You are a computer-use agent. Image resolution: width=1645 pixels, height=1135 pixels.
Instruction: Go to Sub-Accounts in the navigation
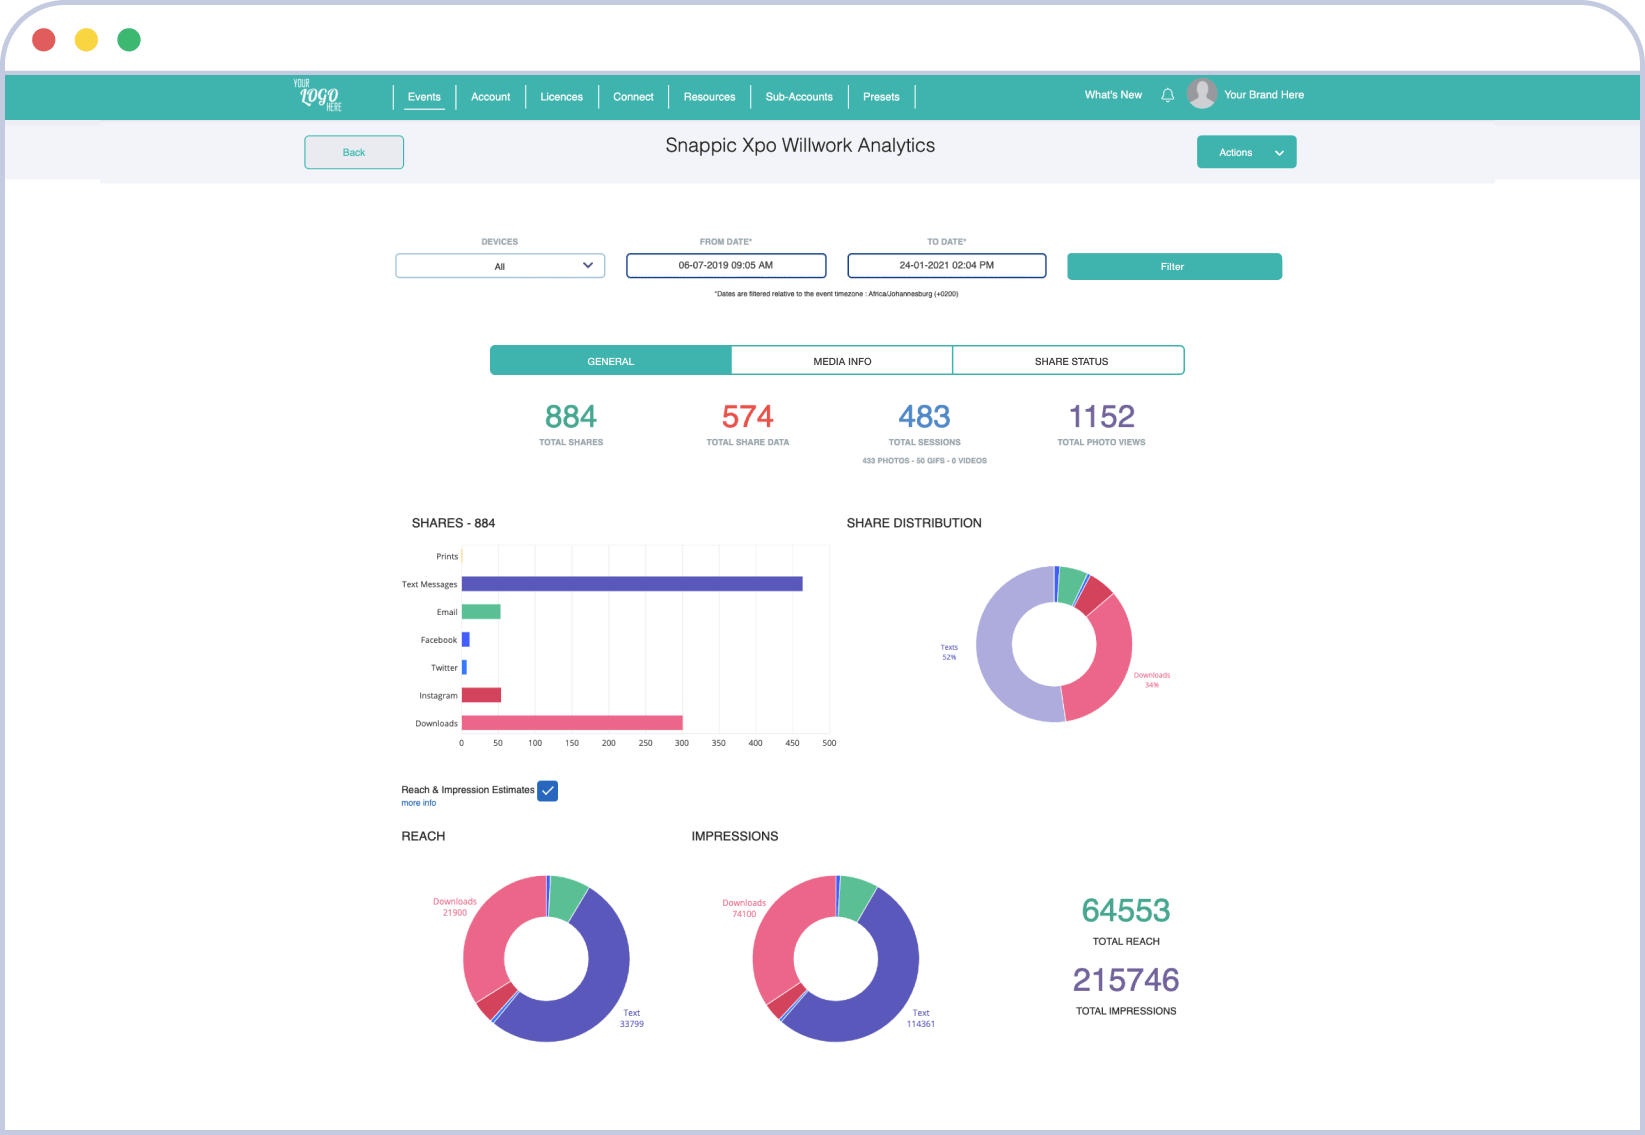coord(799,97)
